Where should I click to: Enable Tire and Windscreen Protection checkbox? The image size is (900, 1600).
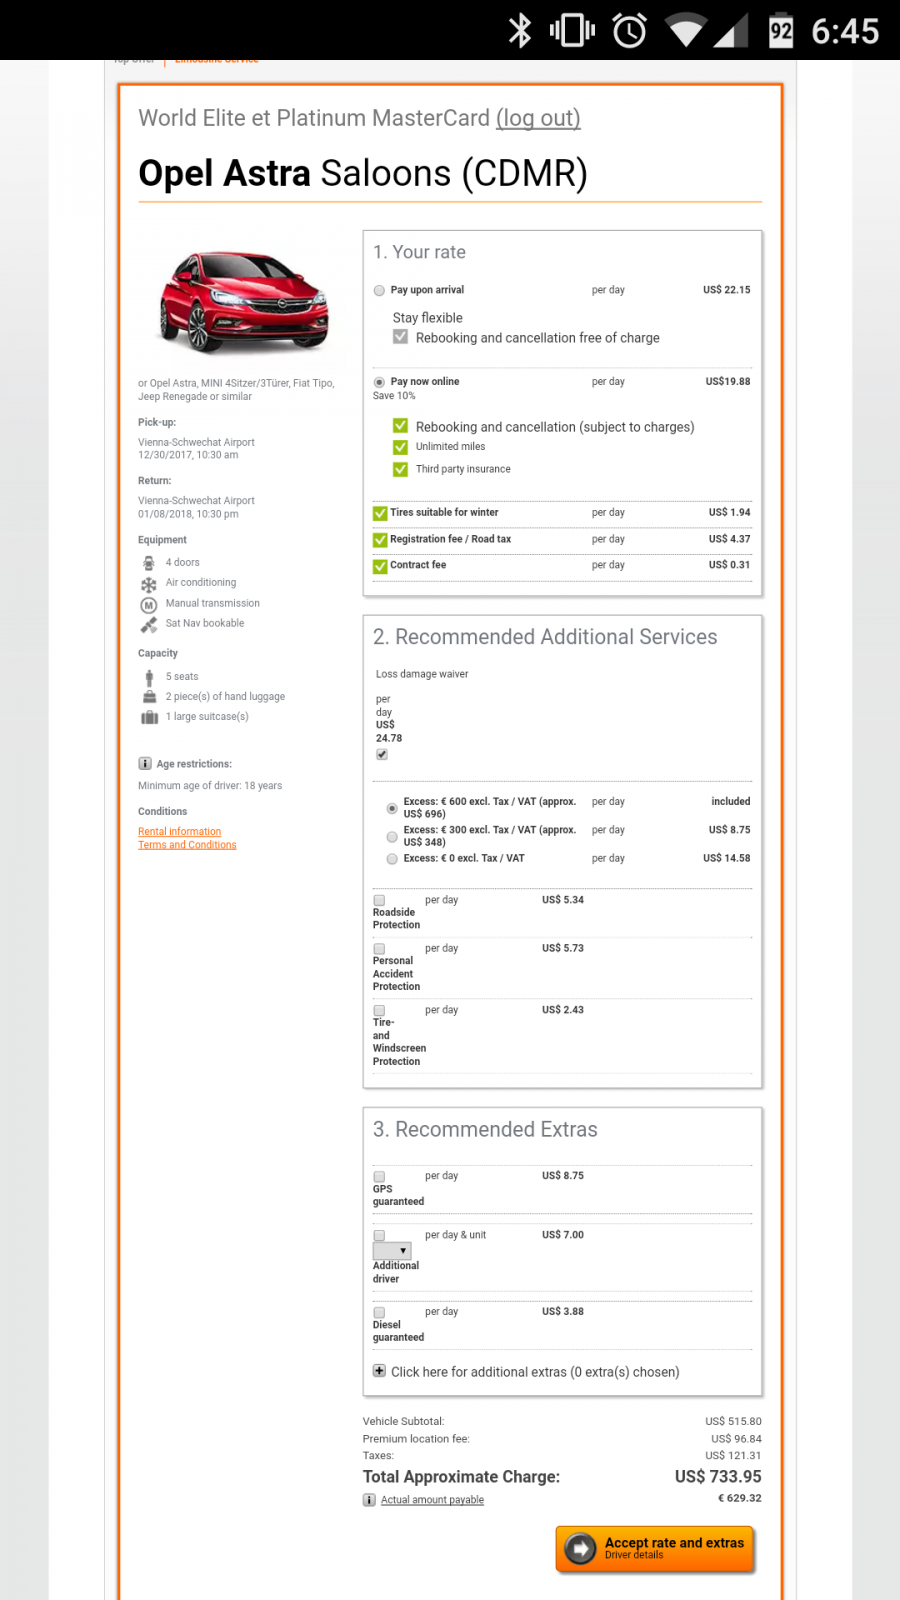tap(379, 1011)
